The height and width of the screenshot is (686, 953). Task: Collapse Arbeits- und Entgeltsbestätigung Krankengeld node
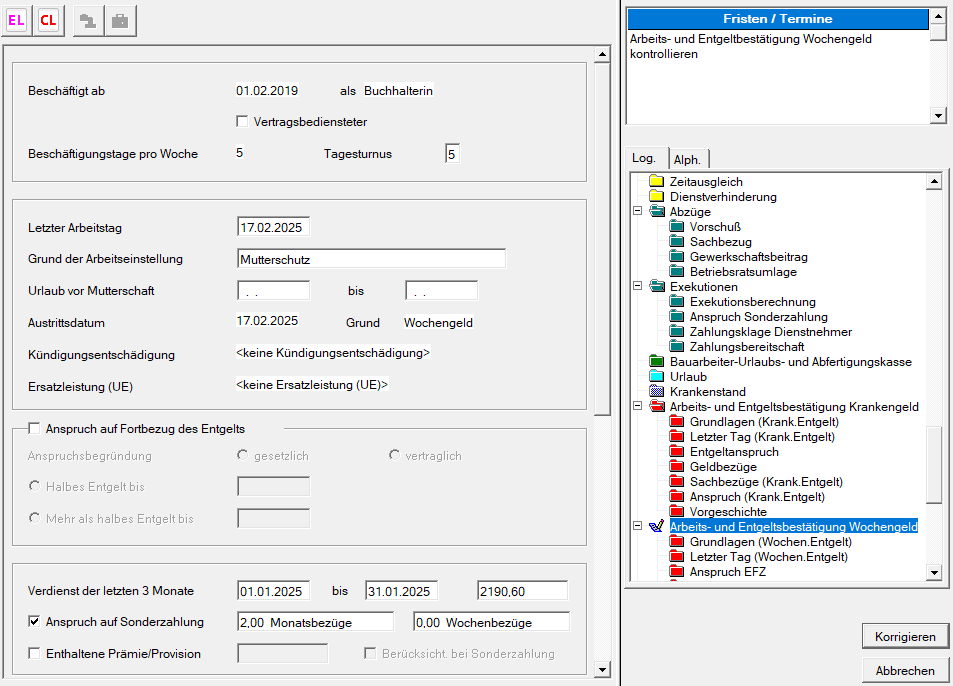coord(637,407)
